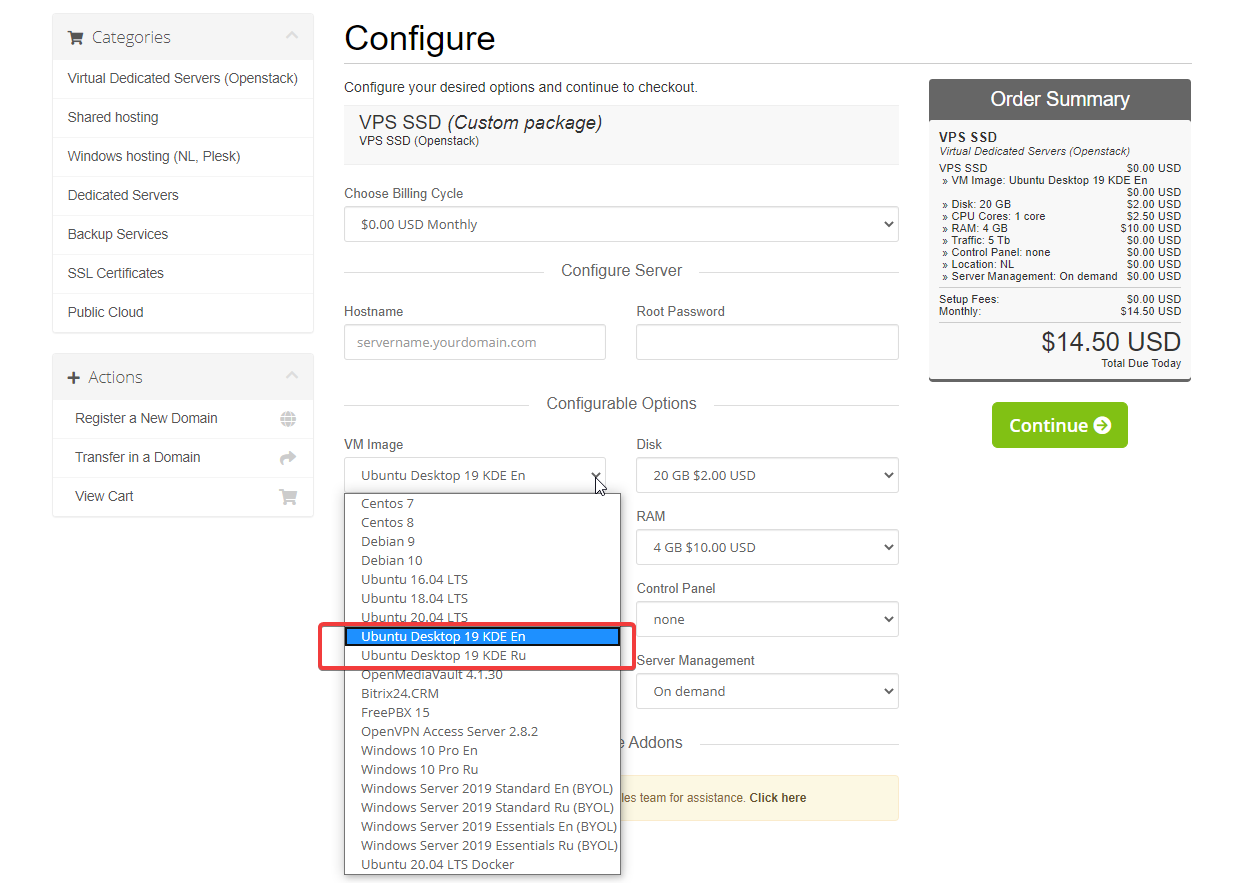The image size is (1251, 883).
Task: Open the Disk size dropdown
Action: pyautogui.click(x=767, y=475)
